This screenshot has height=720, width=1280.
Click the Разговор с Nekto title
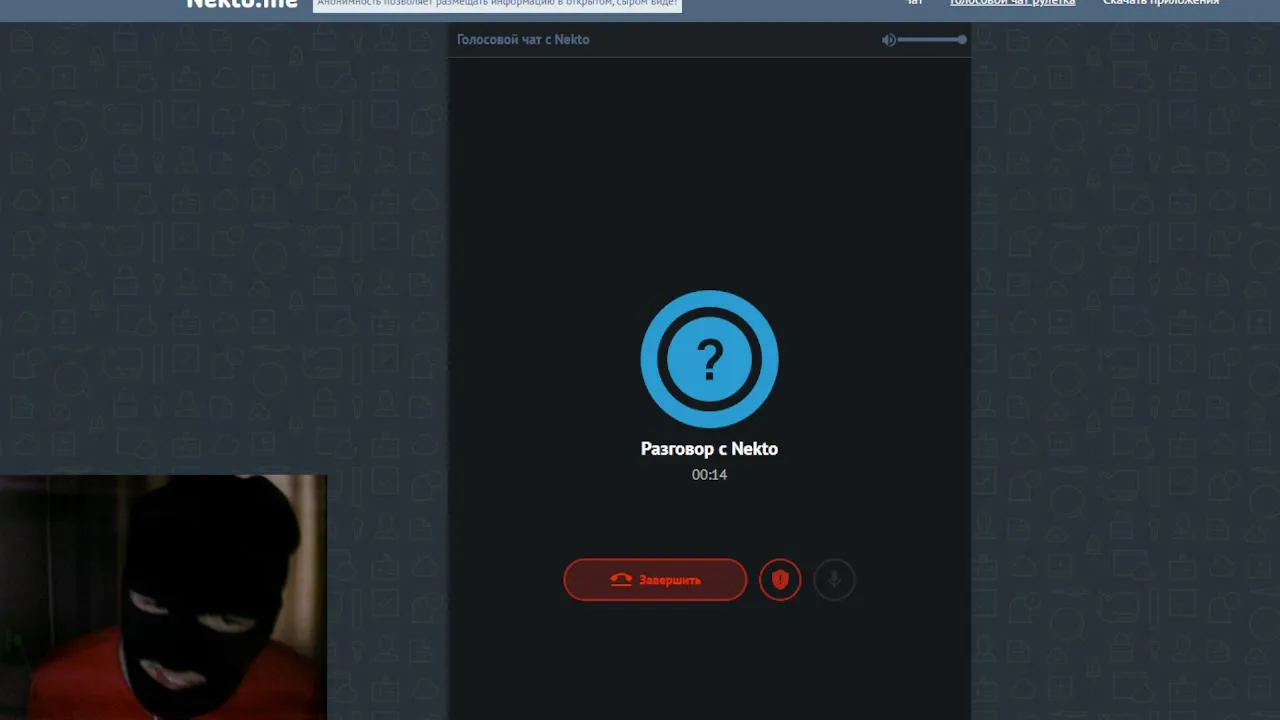coord(709,449)
